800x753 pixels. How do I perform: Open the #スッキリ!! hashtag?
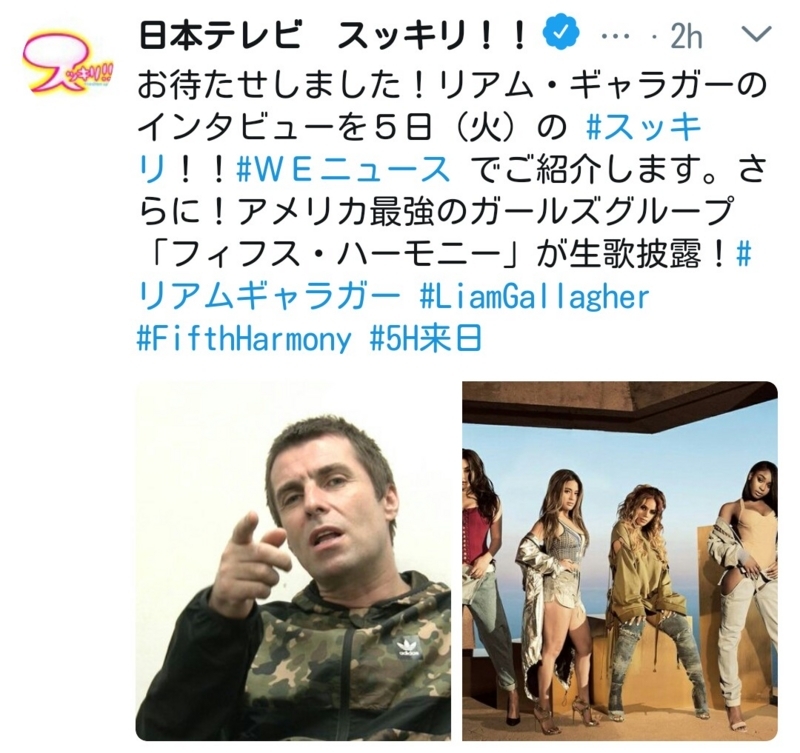coord(419,149)
